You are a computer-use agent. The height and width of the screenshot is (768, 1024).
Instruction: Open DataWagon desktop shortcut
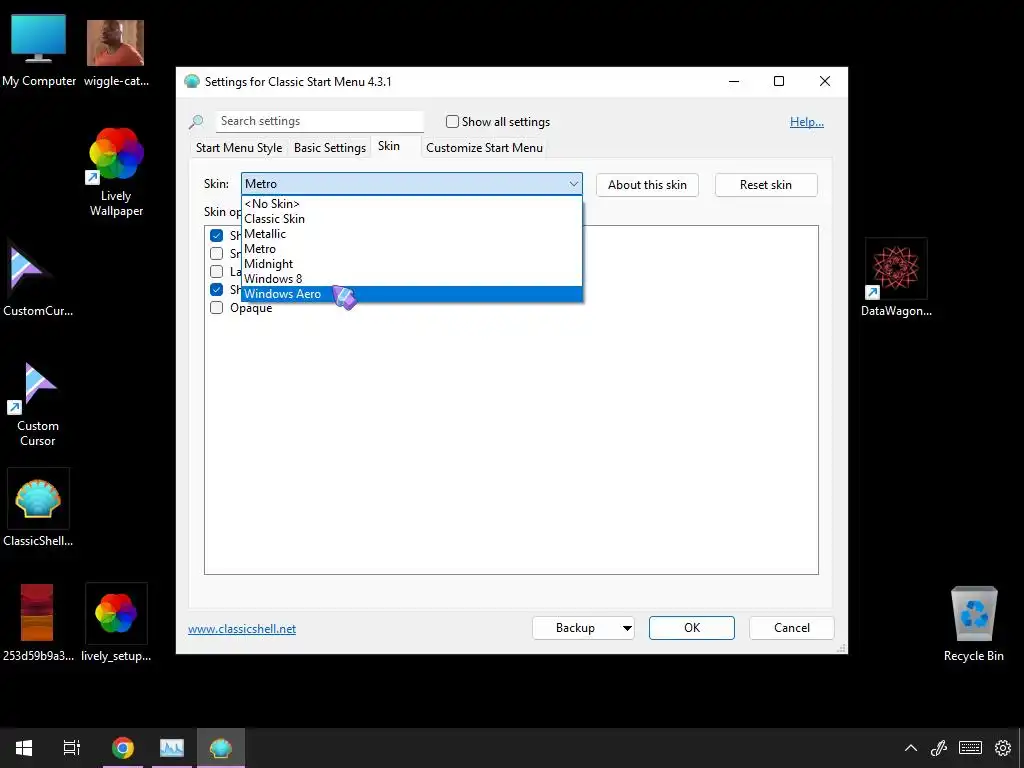896,278
